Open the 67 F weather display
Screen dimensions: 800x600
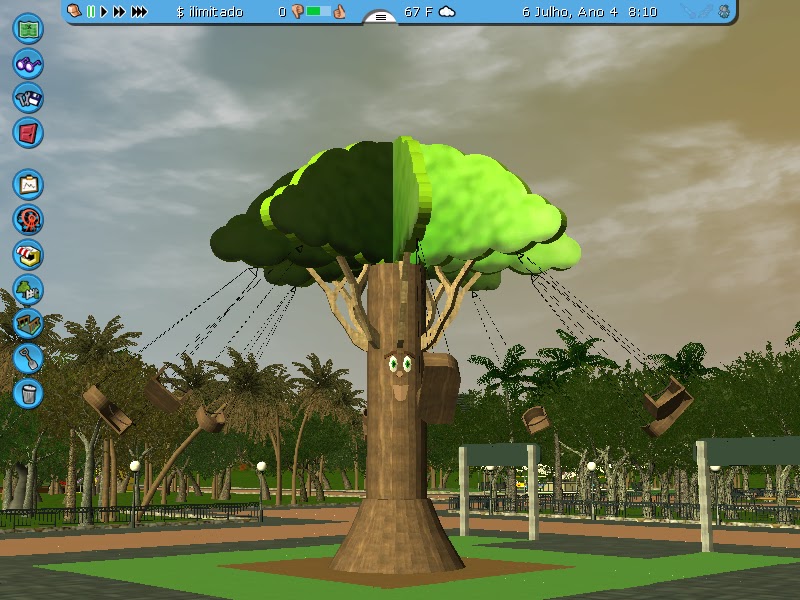tap(420, 12)
